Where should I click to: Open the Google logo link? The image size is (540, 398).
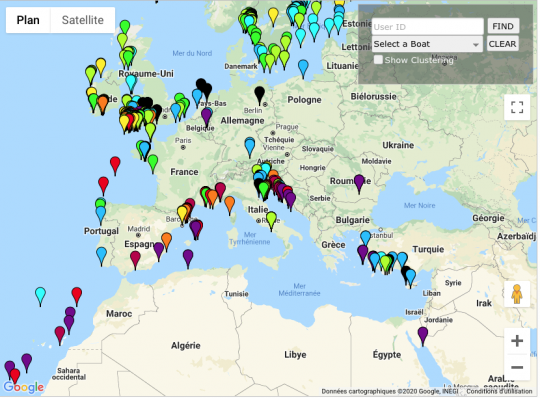24,387
